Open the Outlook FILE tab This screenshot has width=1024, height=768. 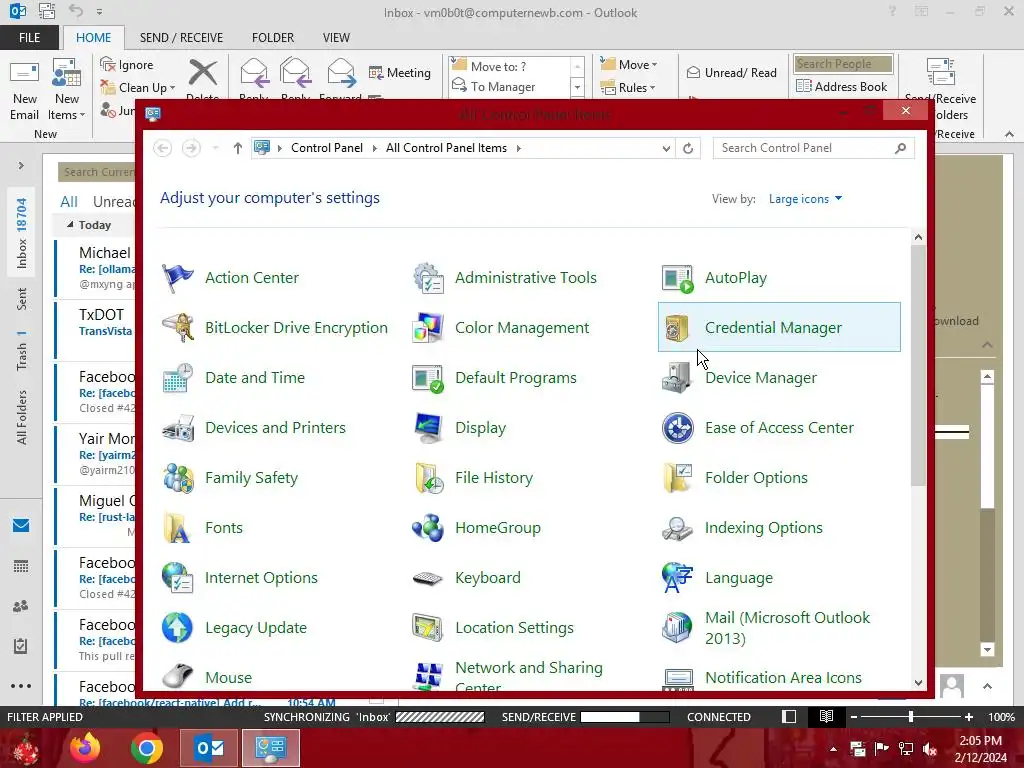click(x=29, y=38)
